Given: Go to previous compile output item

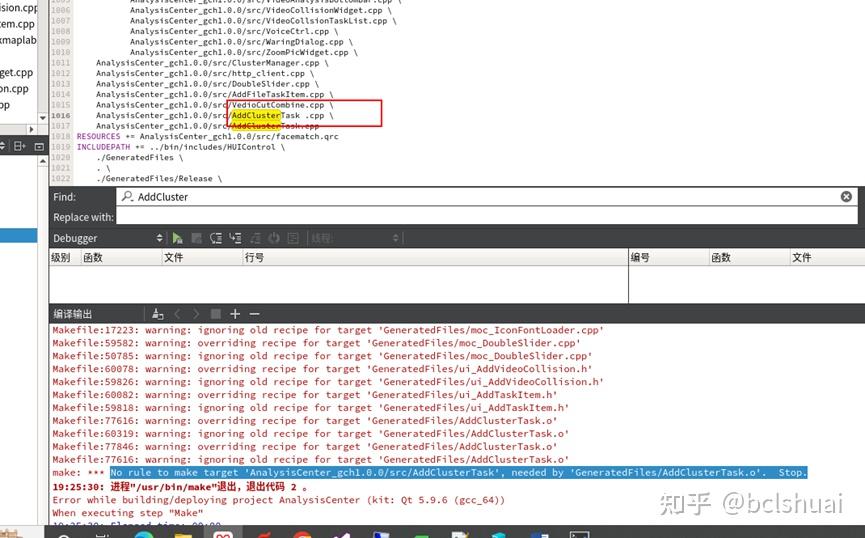Looking at the screenshot, I should pos(177,314).
